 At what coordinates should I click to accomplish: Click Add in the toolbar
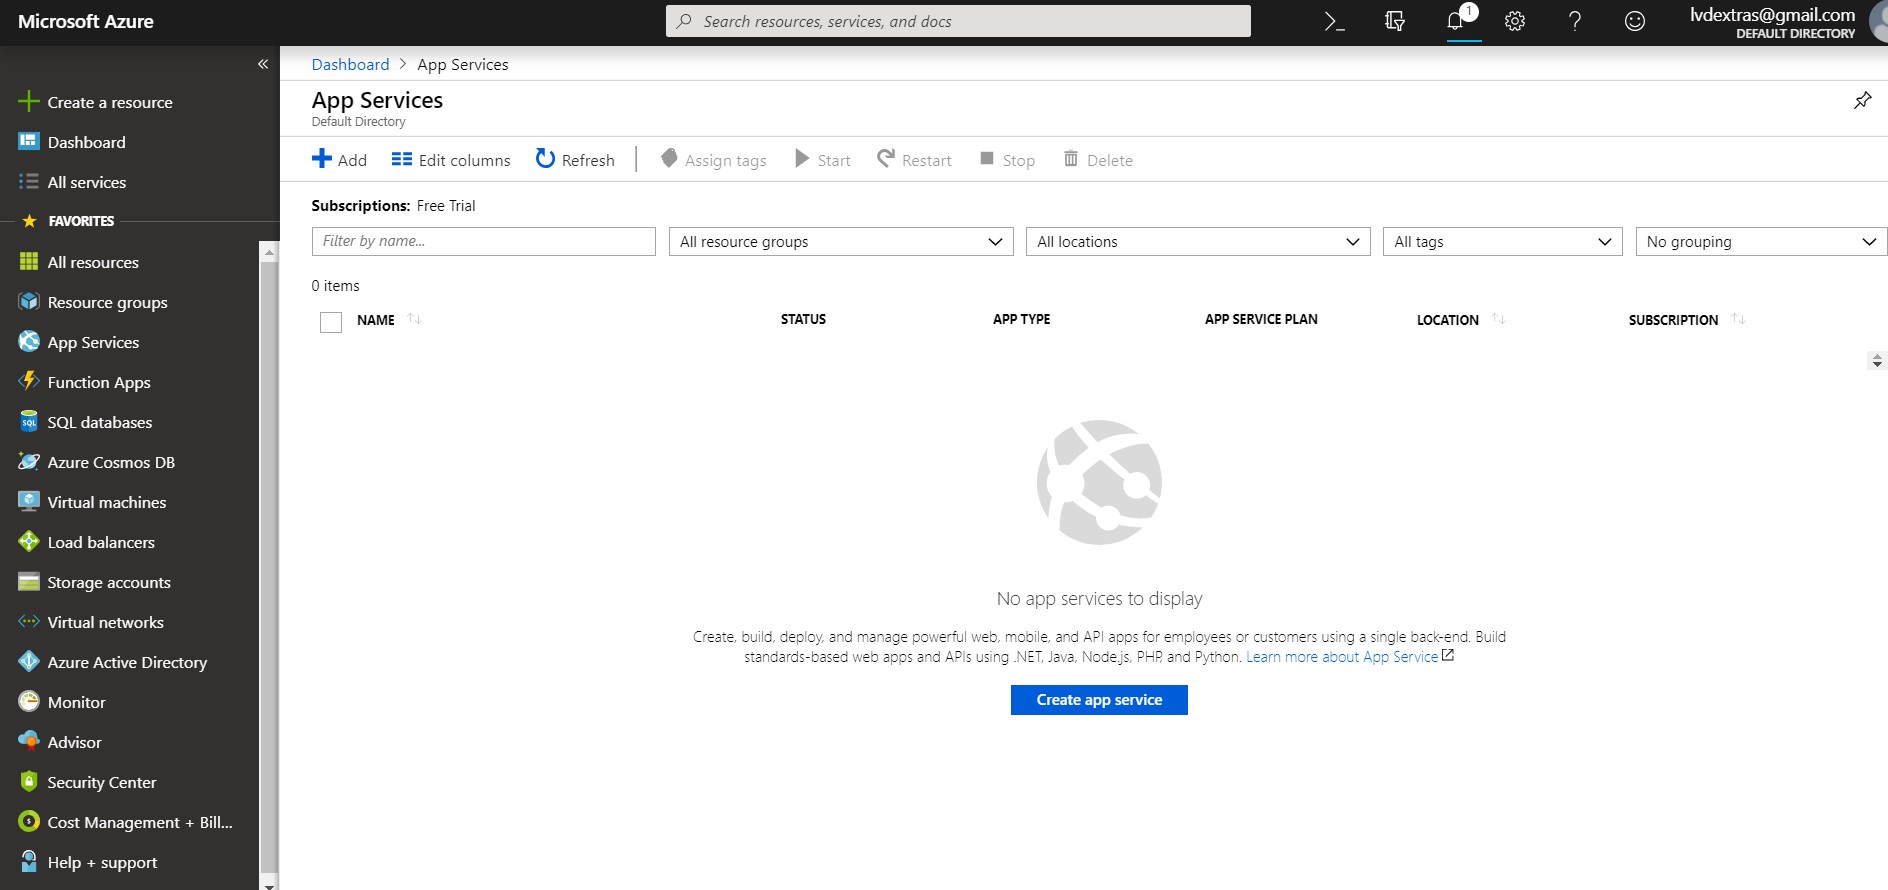(339, 160)
